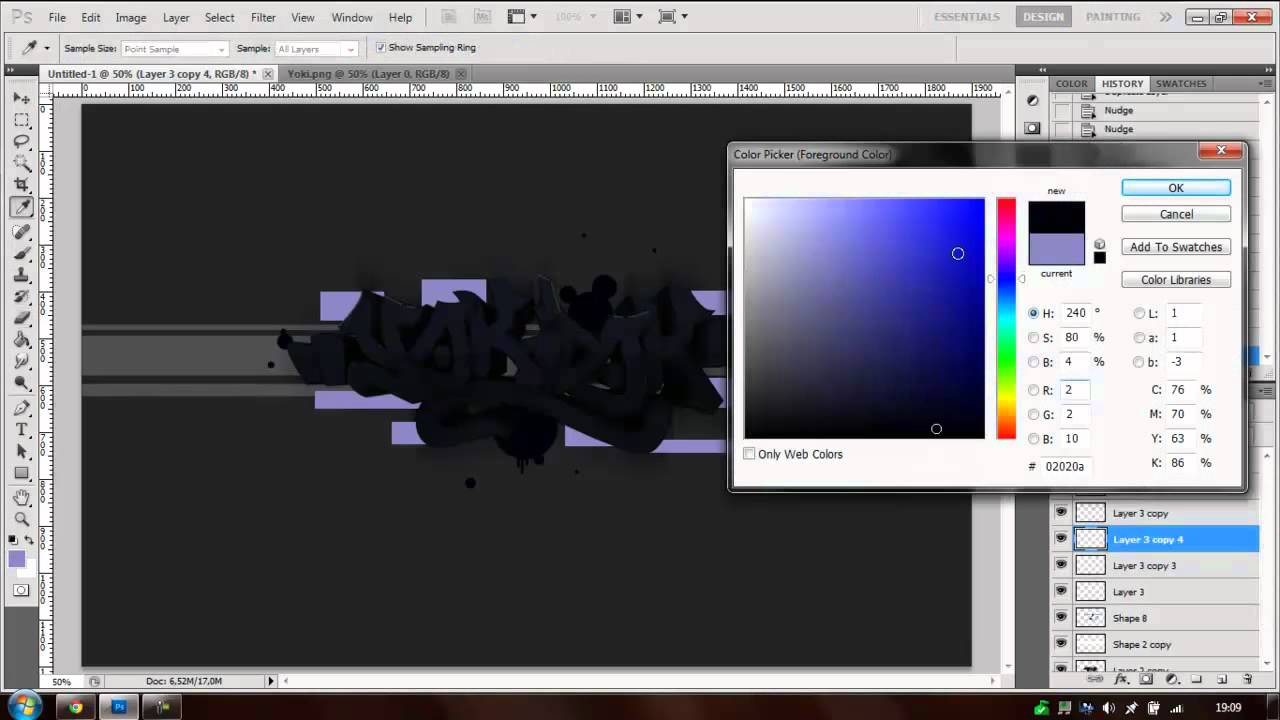Select the Hand tool
This screenshot has height=720, width=1280.
click(x=21, y=497)
